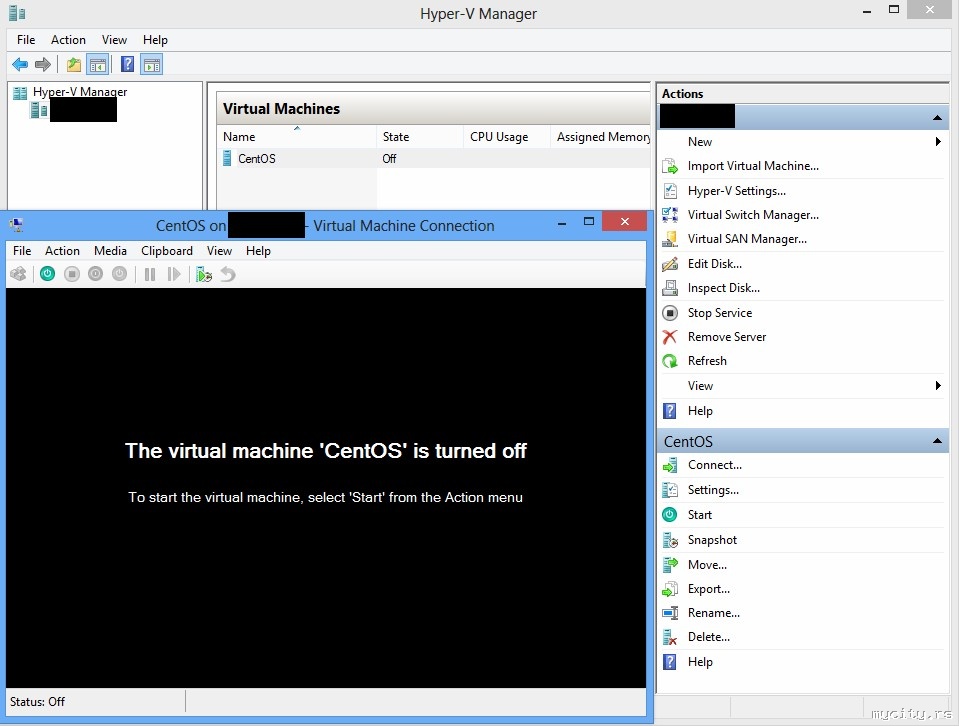
Task: Open File menu in Virtual Machine Connection
Action: [22, 251]
